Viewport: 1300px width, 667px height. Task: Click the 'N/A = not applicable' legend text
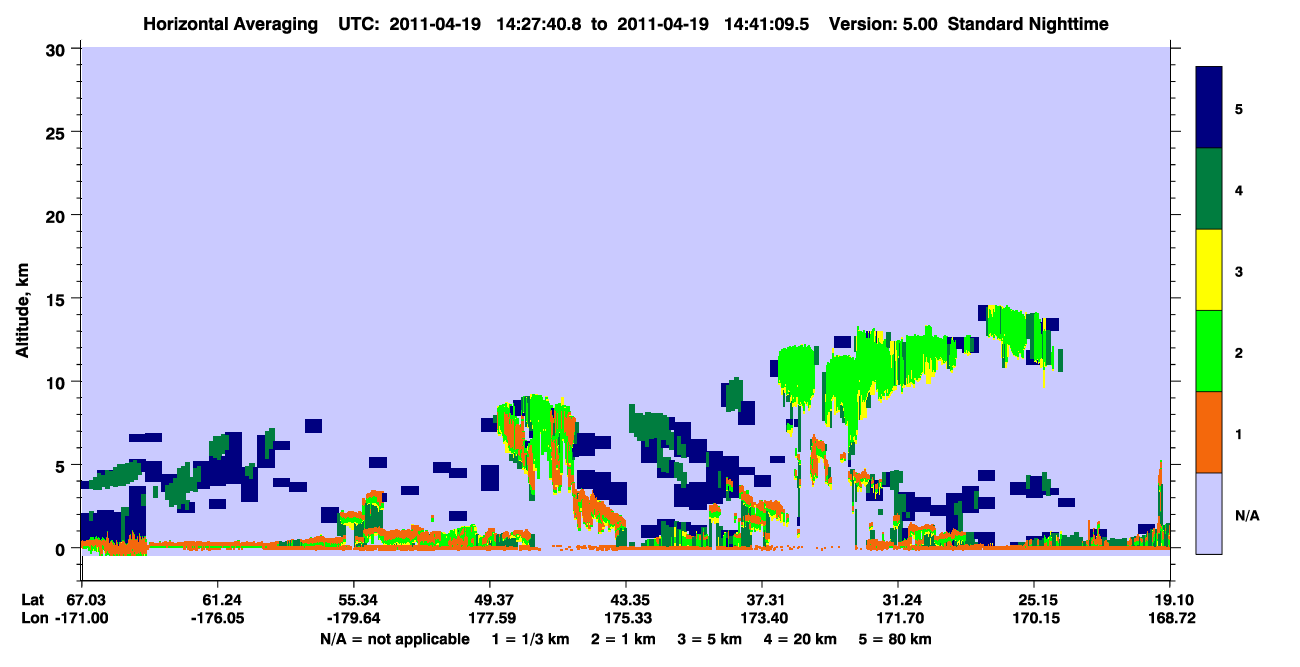click(x=395, y=639)
